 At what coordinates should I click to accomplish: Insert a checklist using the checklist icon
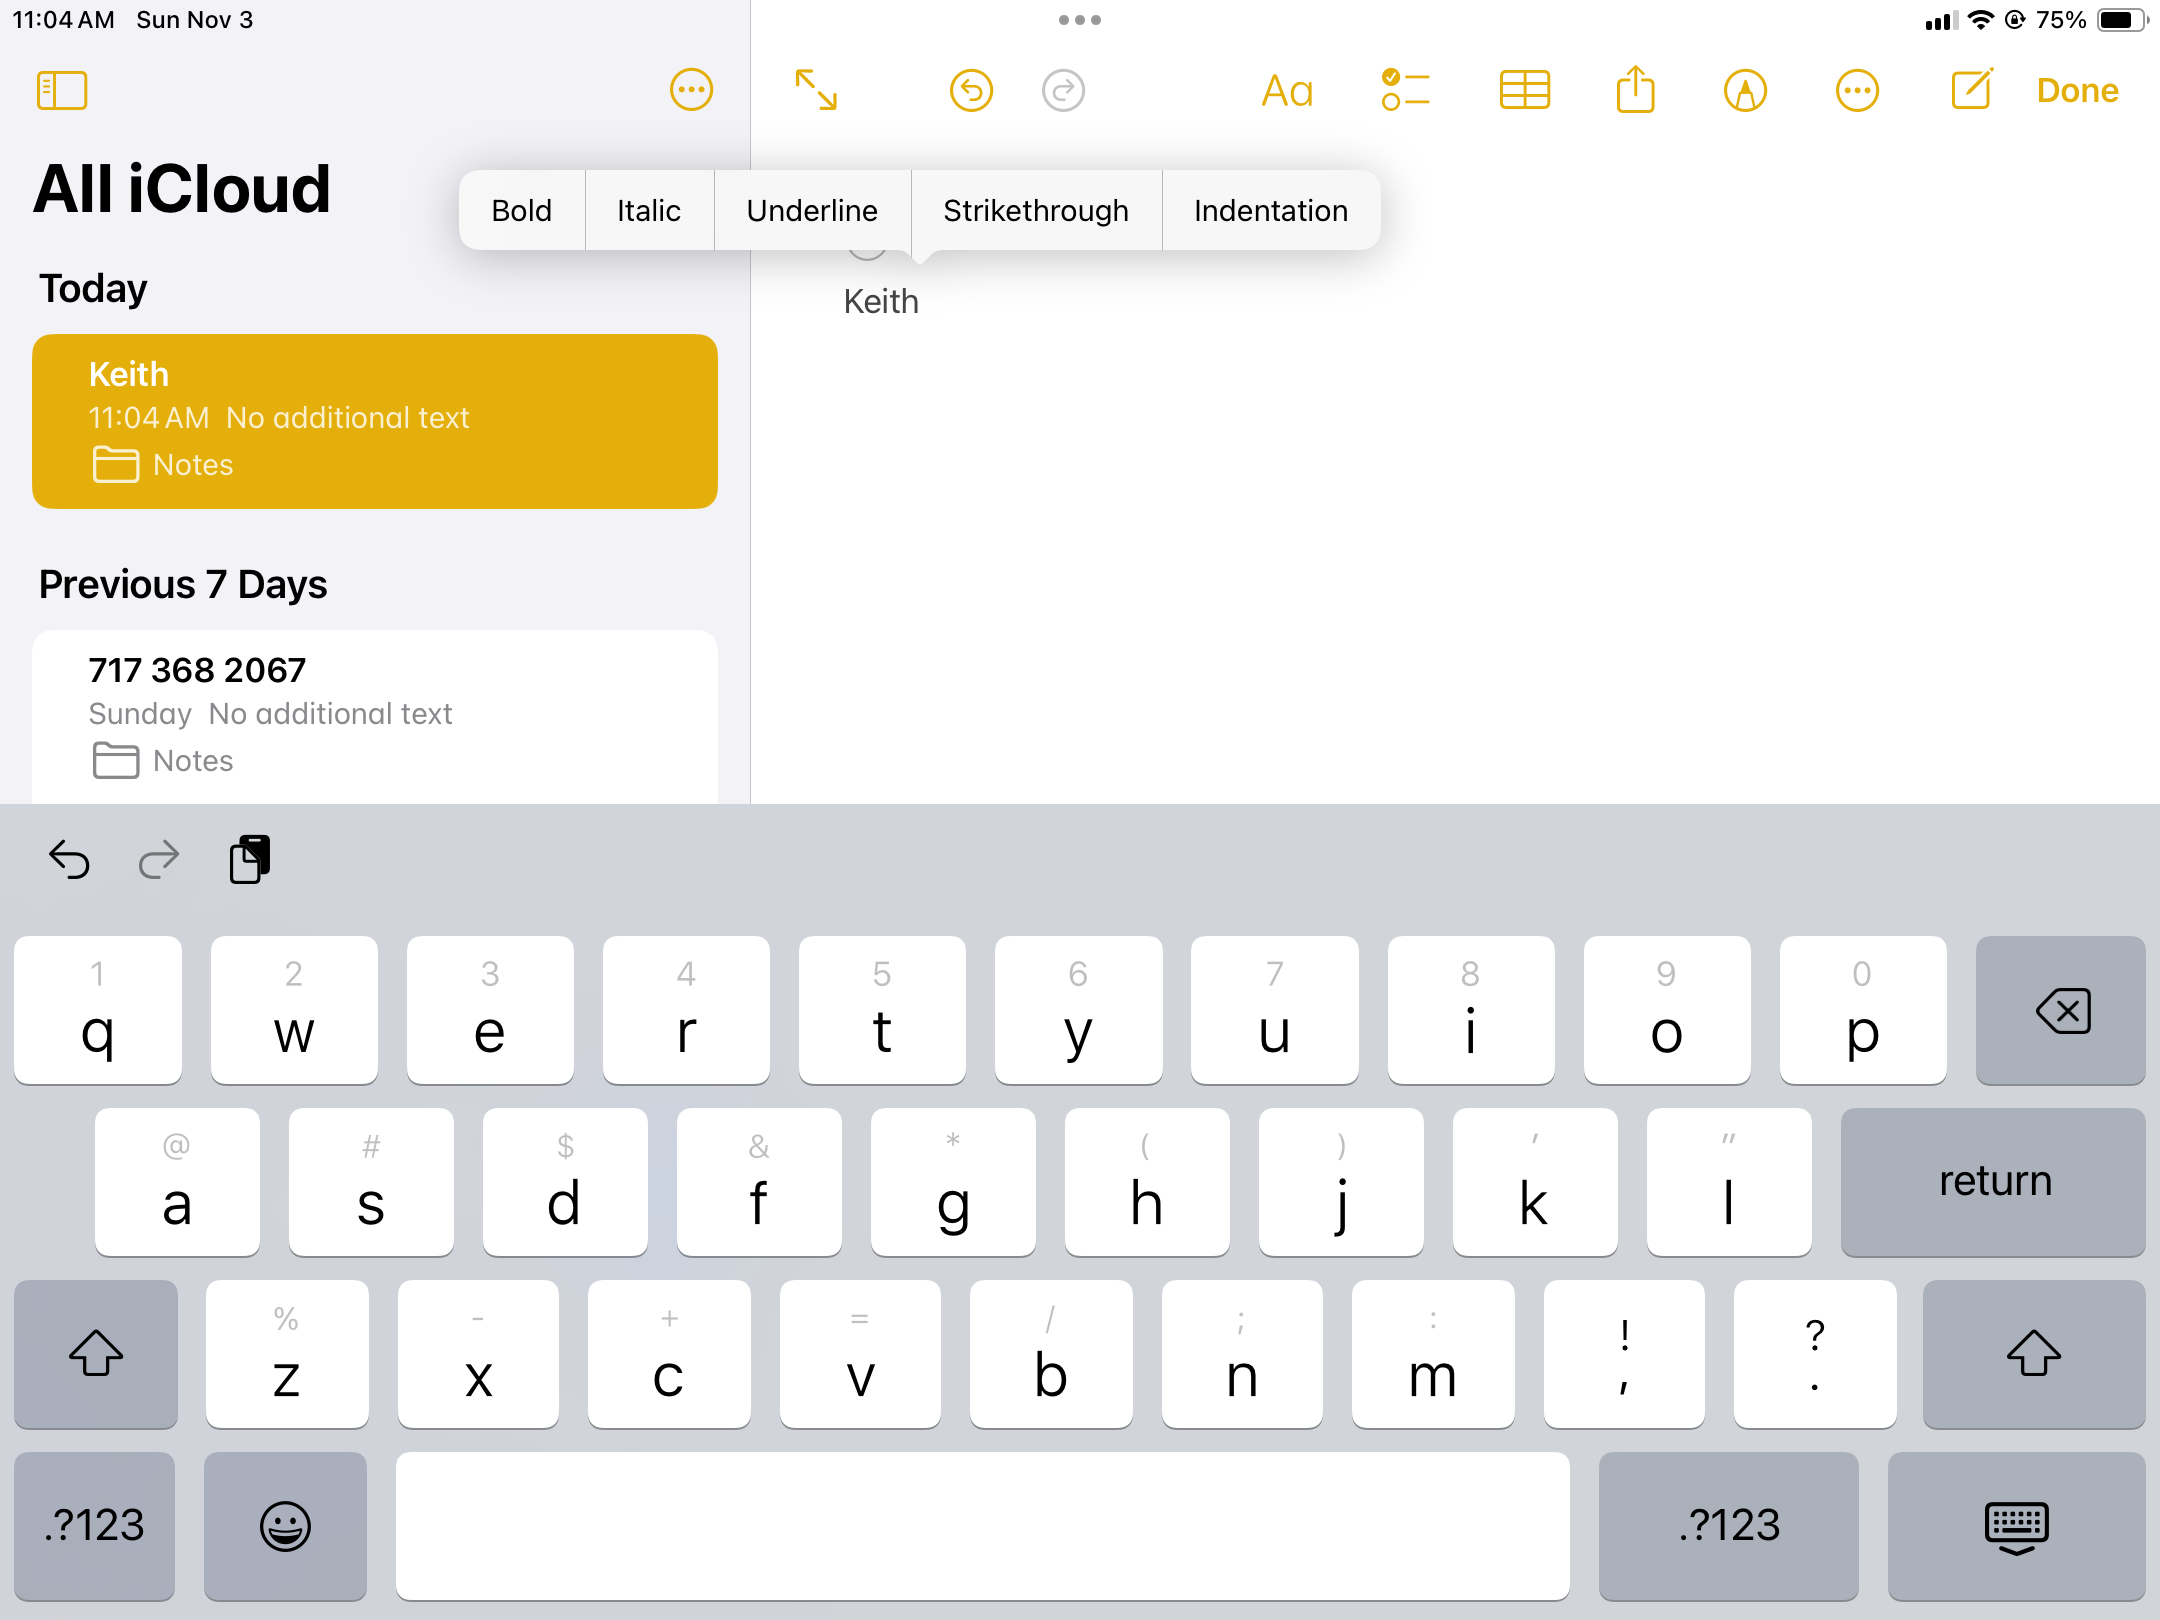tap(1405, 90)
